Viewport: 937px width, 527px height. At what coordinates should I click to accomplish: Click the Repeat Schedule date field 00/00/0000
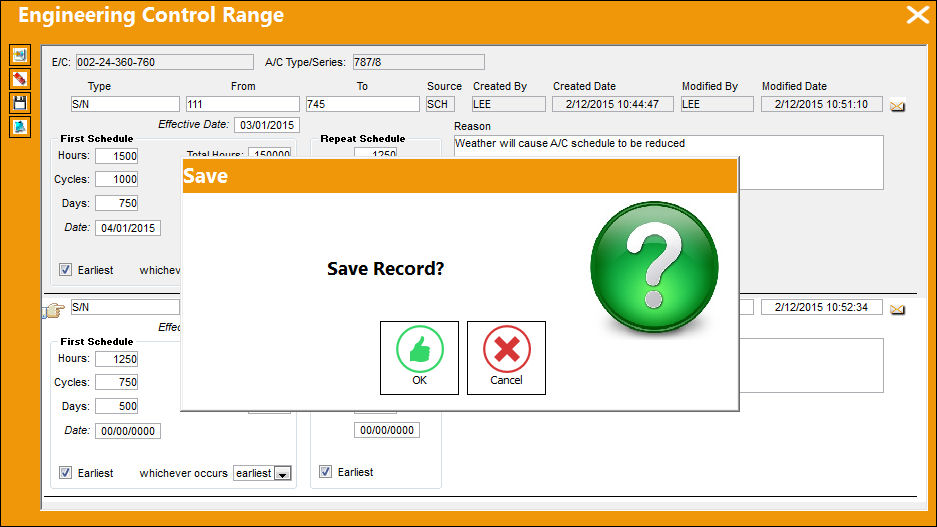pos(387,430)
